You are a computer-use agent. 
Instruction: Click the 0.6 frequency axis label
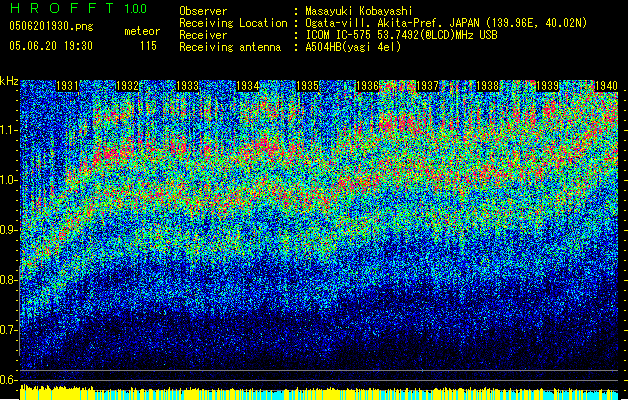click(x=9, y=379)
